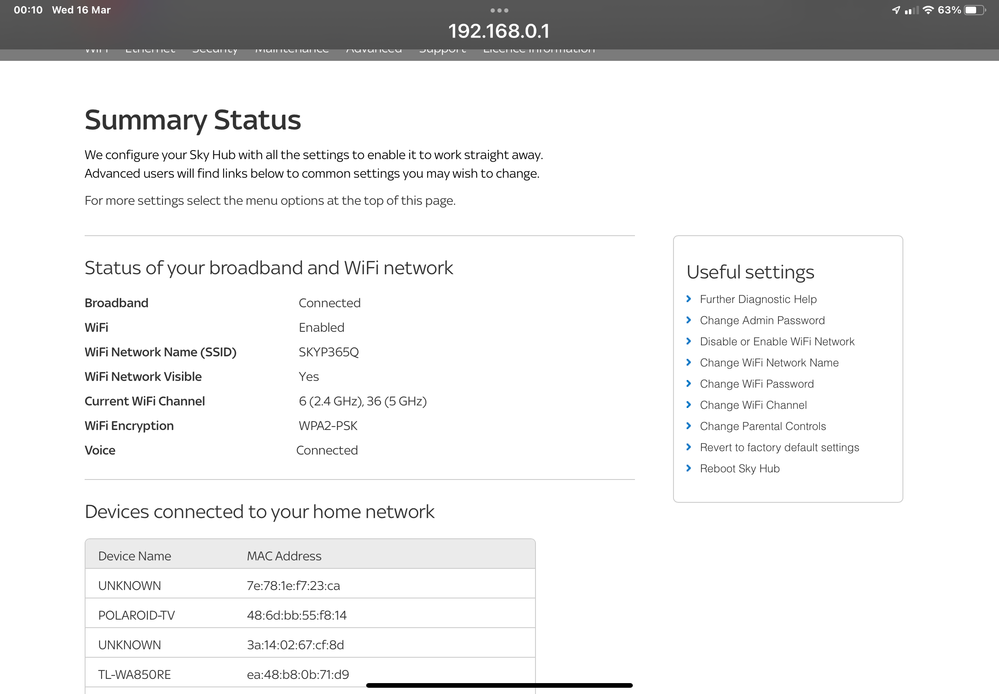This screenshot has width=999, height=694.
Task: Tap the location arrow icon in status bar
Action: pos(895,10)
